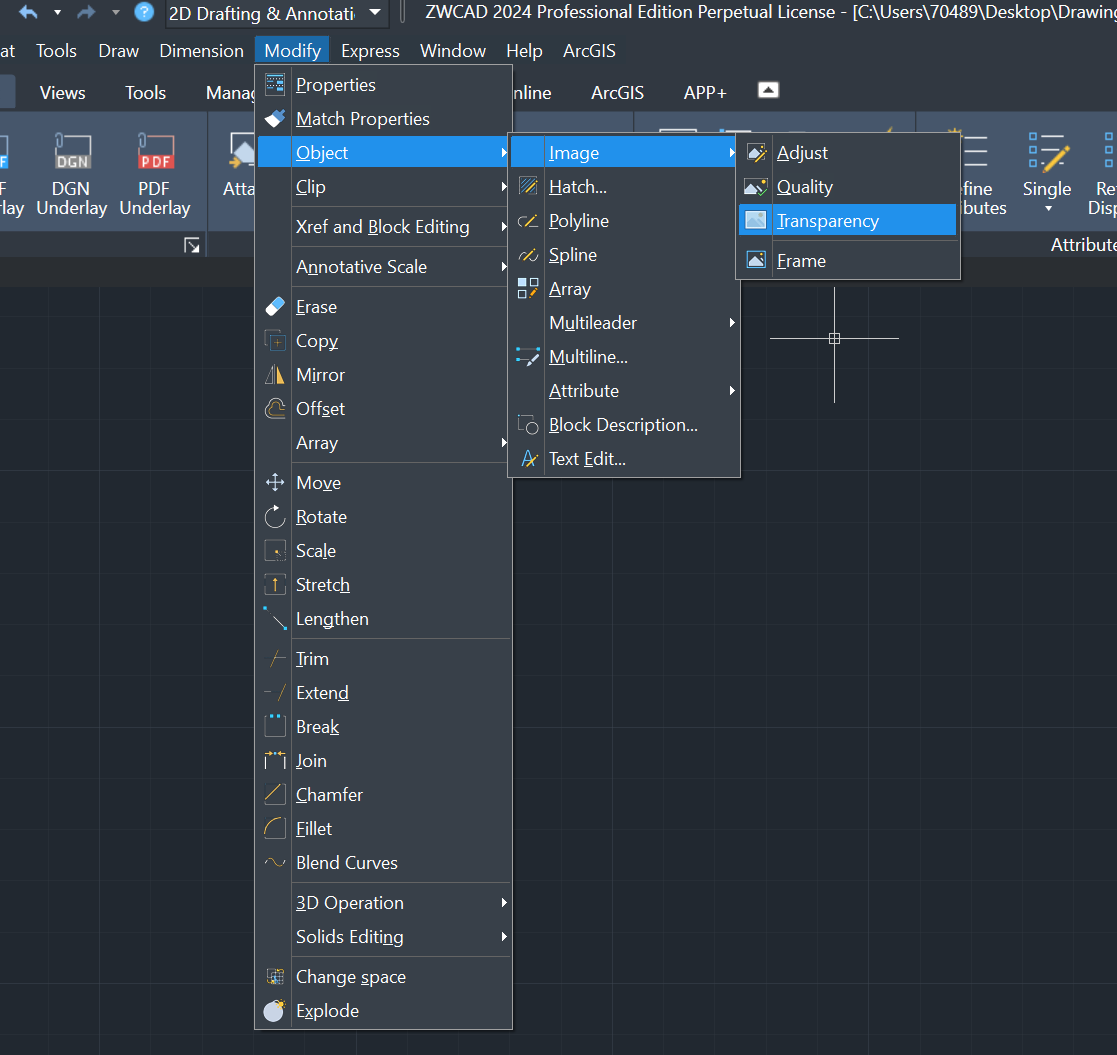Open the Draw menu

118,51
